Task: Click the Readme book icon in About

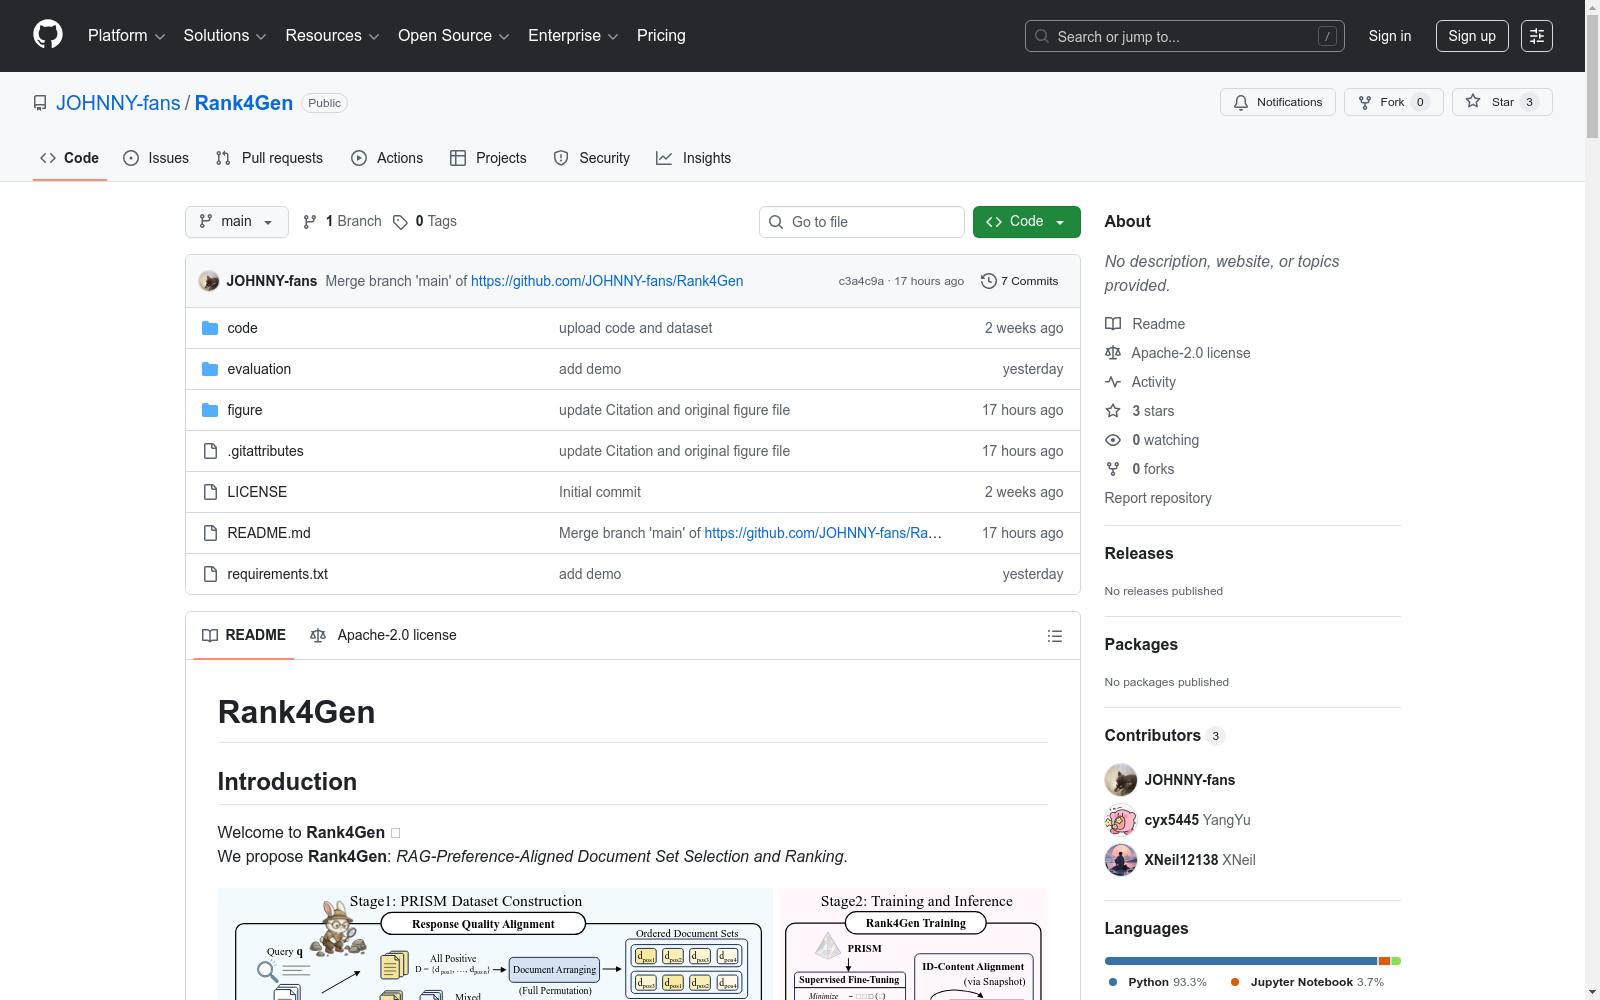Action: (x=1113, y=324)
